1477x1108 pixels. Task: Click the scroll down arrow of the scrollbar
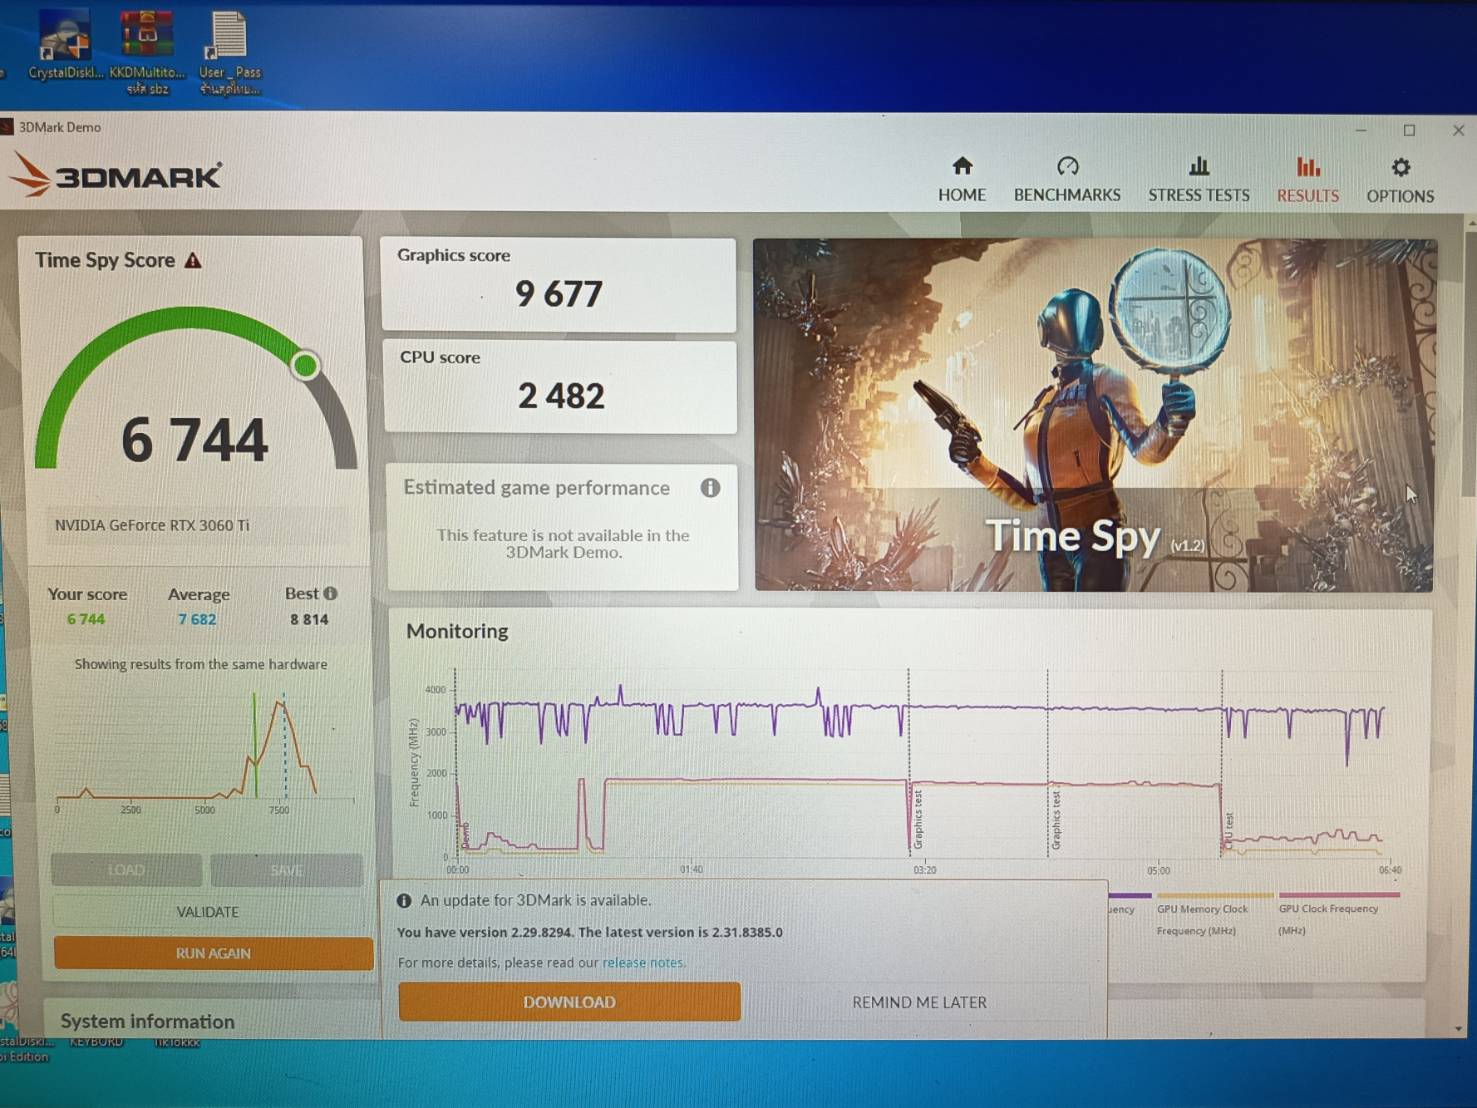(1458, 1028)
